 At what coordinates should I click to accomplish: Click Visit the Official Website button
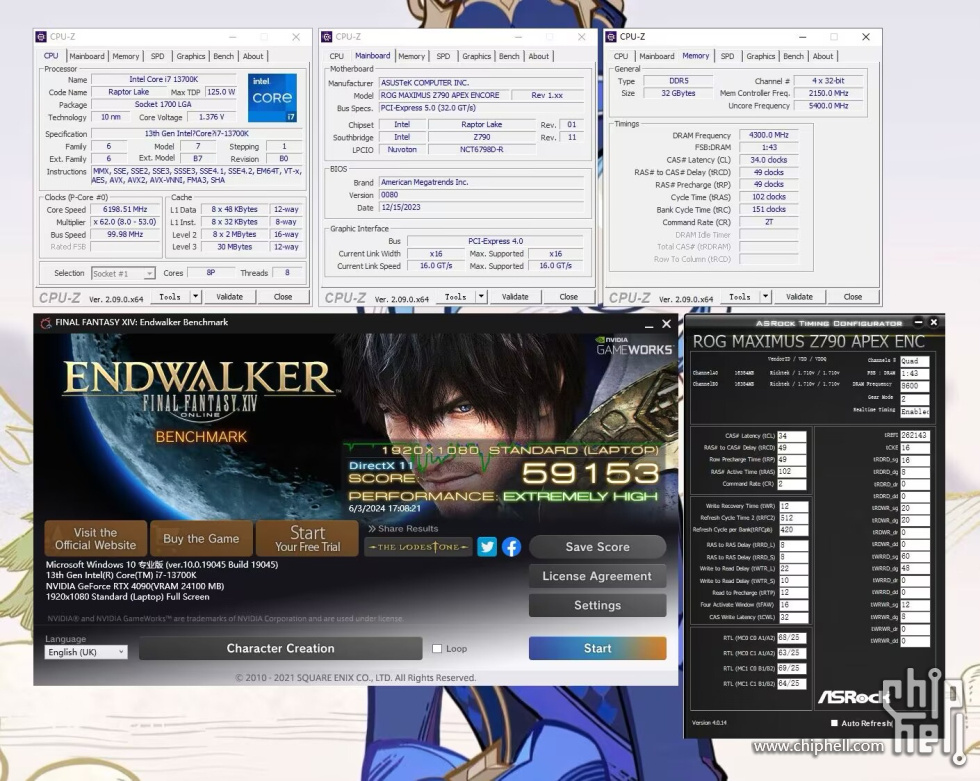(96, 539)
